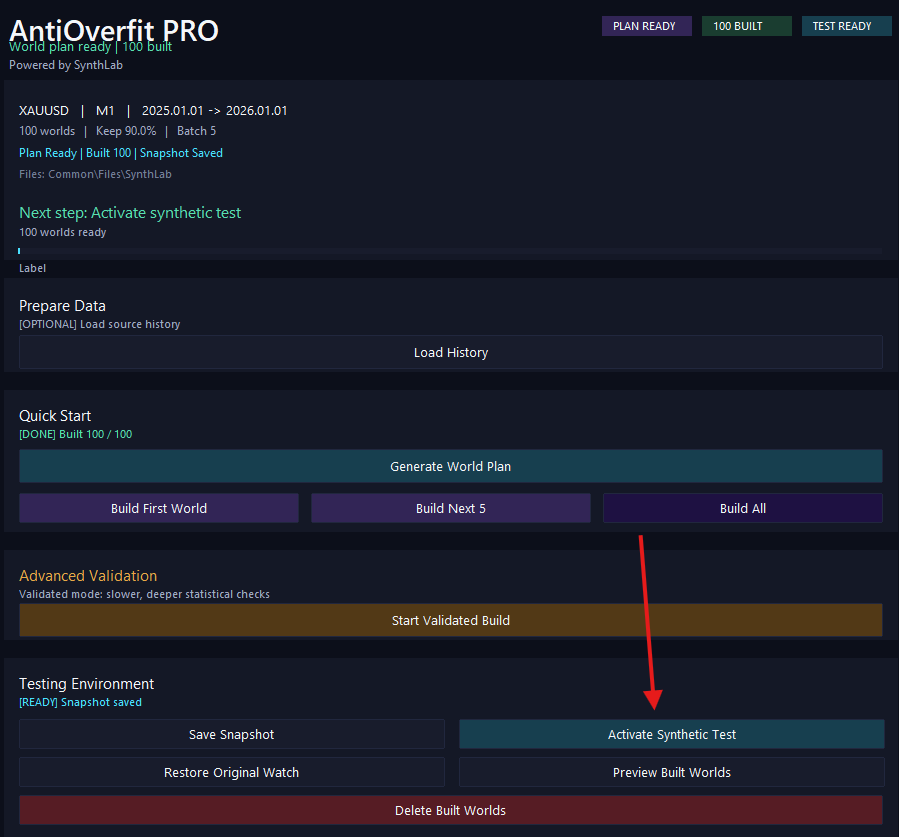Click the Prepare Data heading
The image size is (899, 837).
tap(62, 306)
